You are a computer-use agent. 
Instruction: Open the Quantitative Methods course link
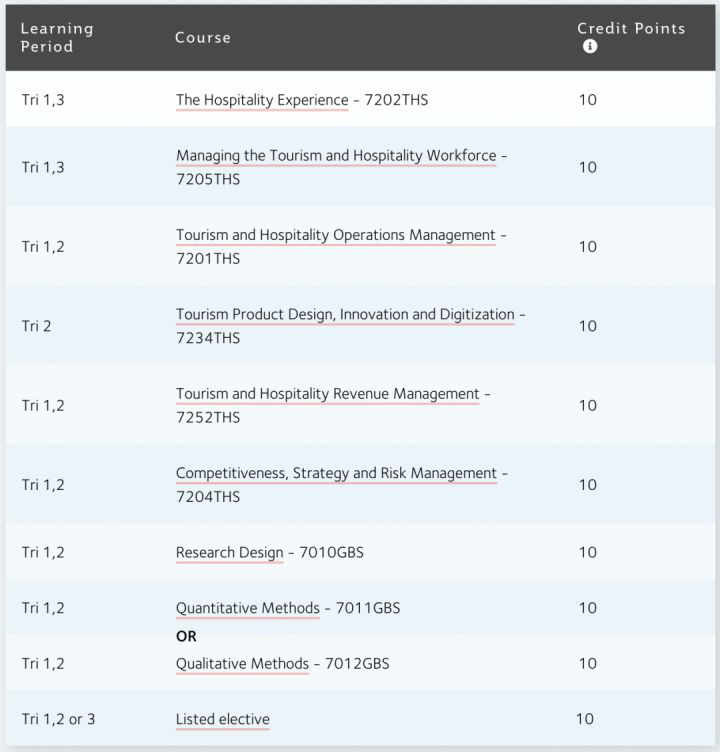247,608
